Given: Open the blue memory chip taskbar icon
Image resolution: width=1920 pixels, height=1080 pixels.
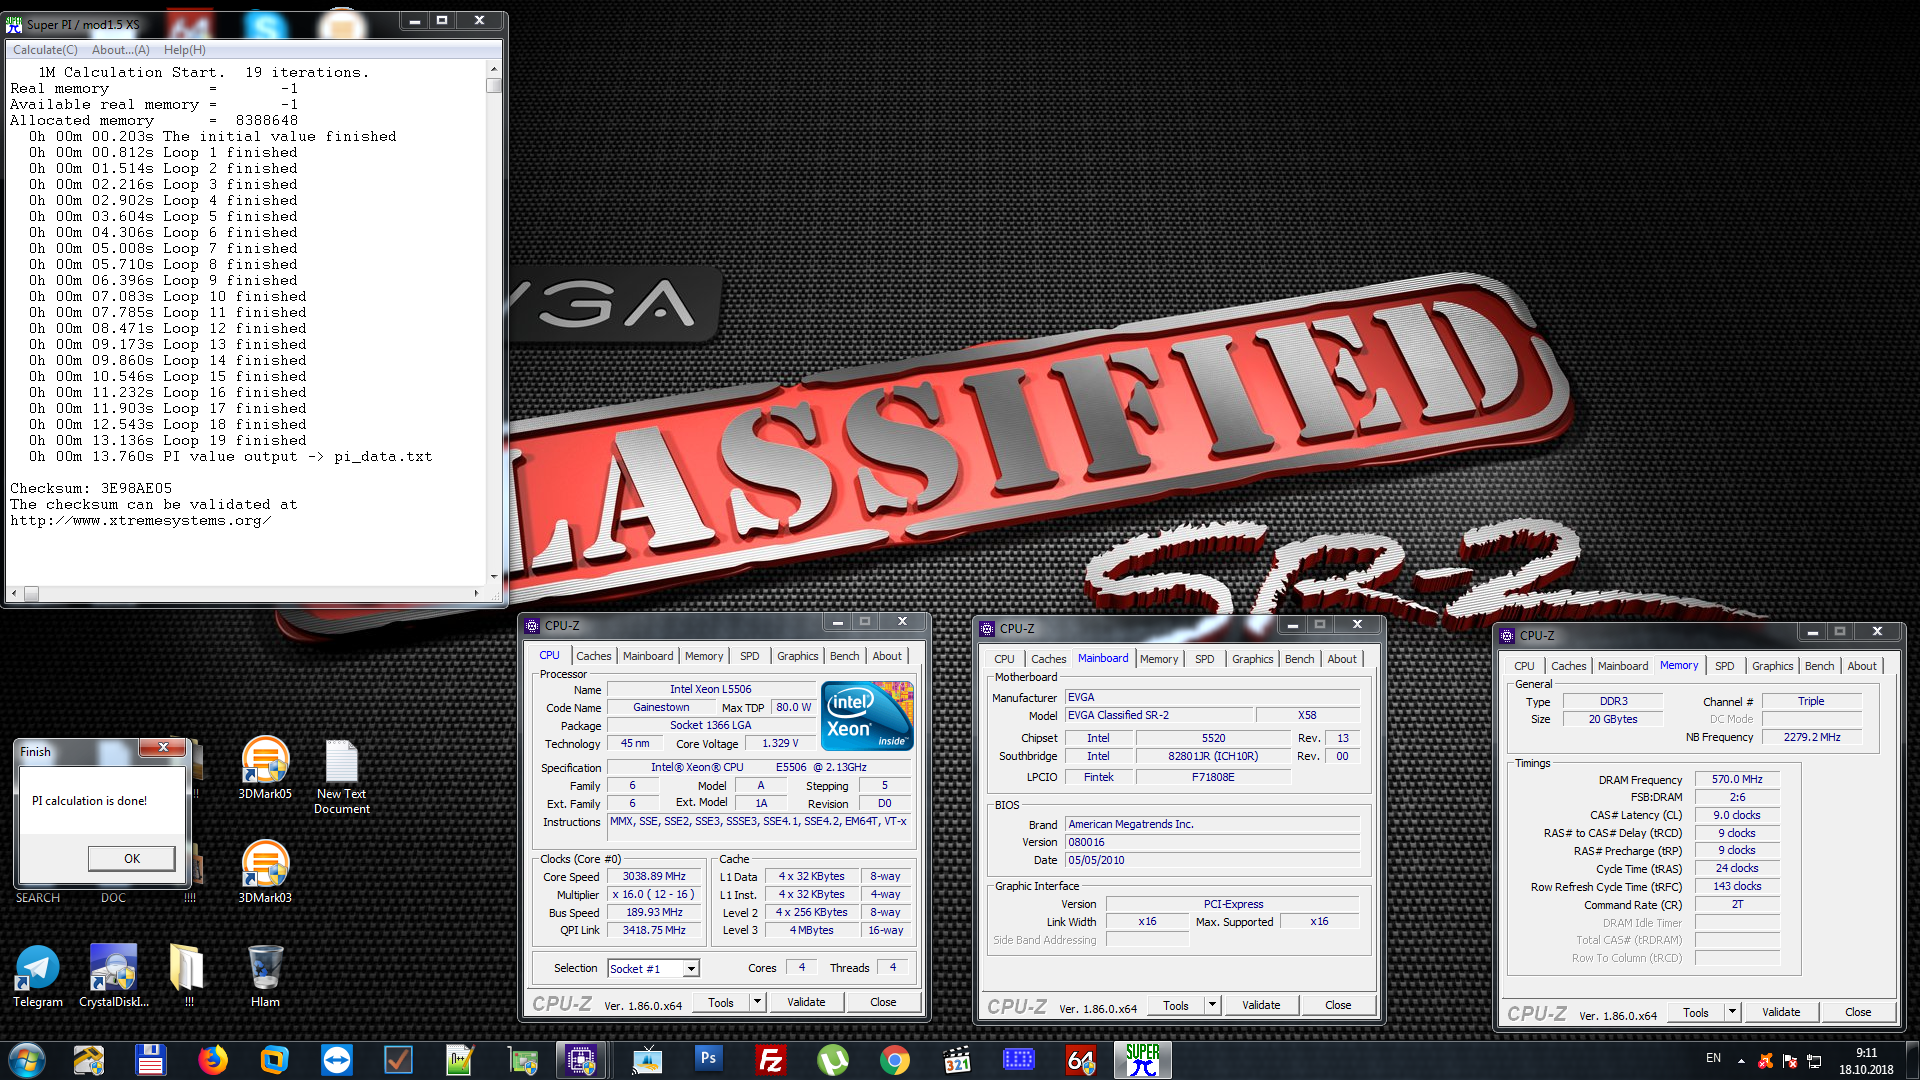Looking at the screenshot, I should [1019, 1060].
